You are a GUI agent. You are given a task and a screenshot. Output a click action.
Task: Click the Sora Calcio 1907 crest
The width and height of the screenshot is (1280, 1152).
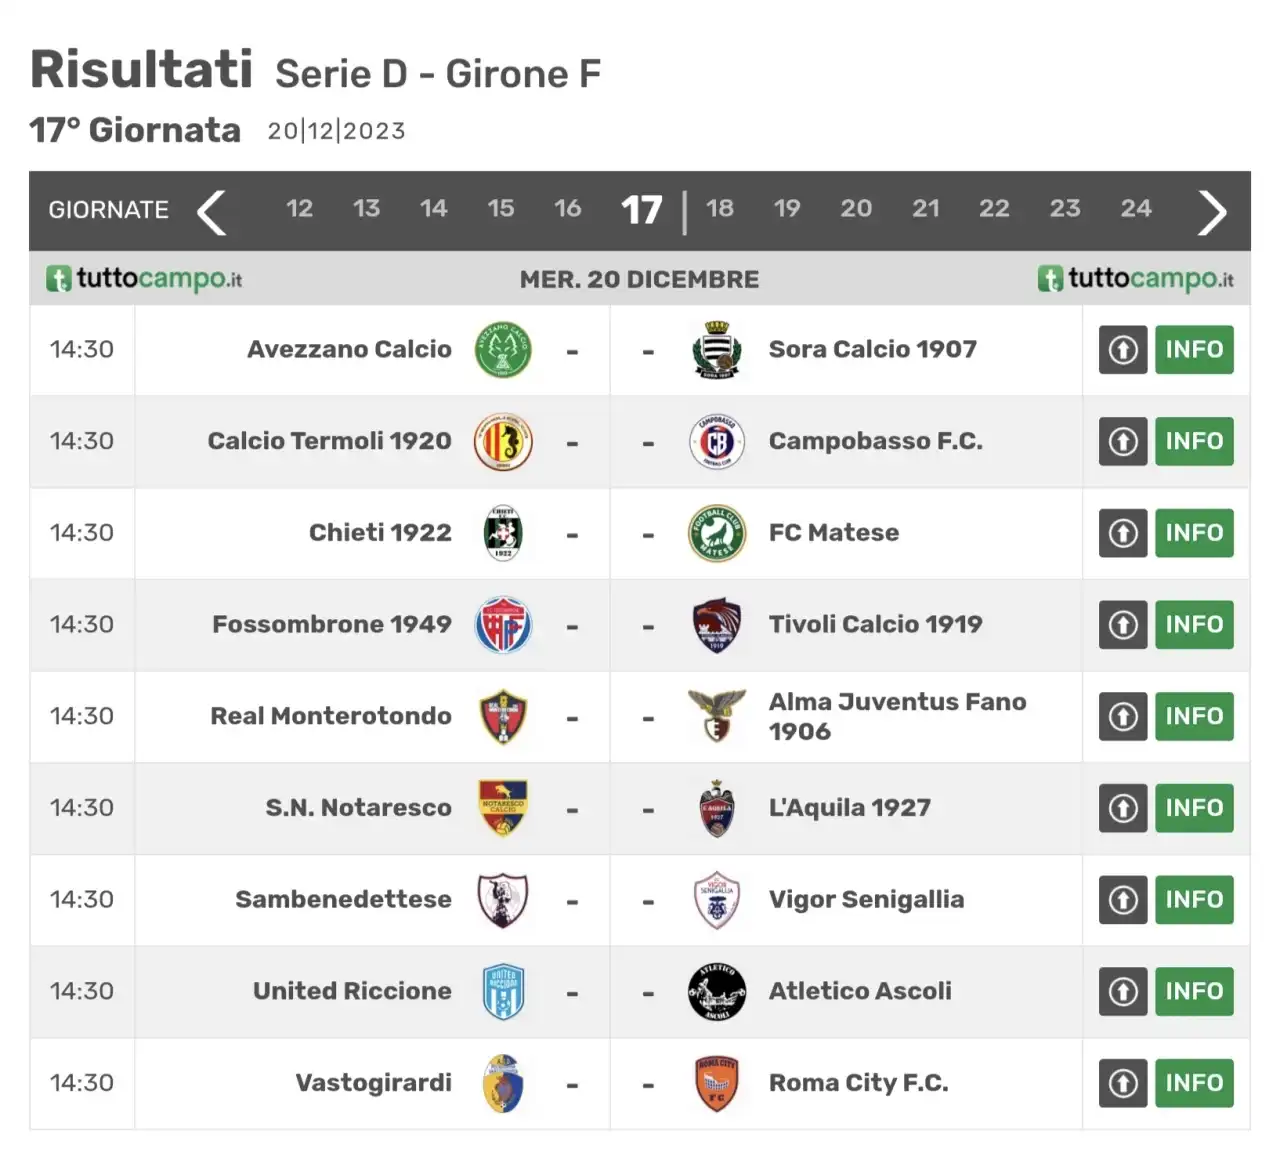pyautogui.click(x=717, y=350)
